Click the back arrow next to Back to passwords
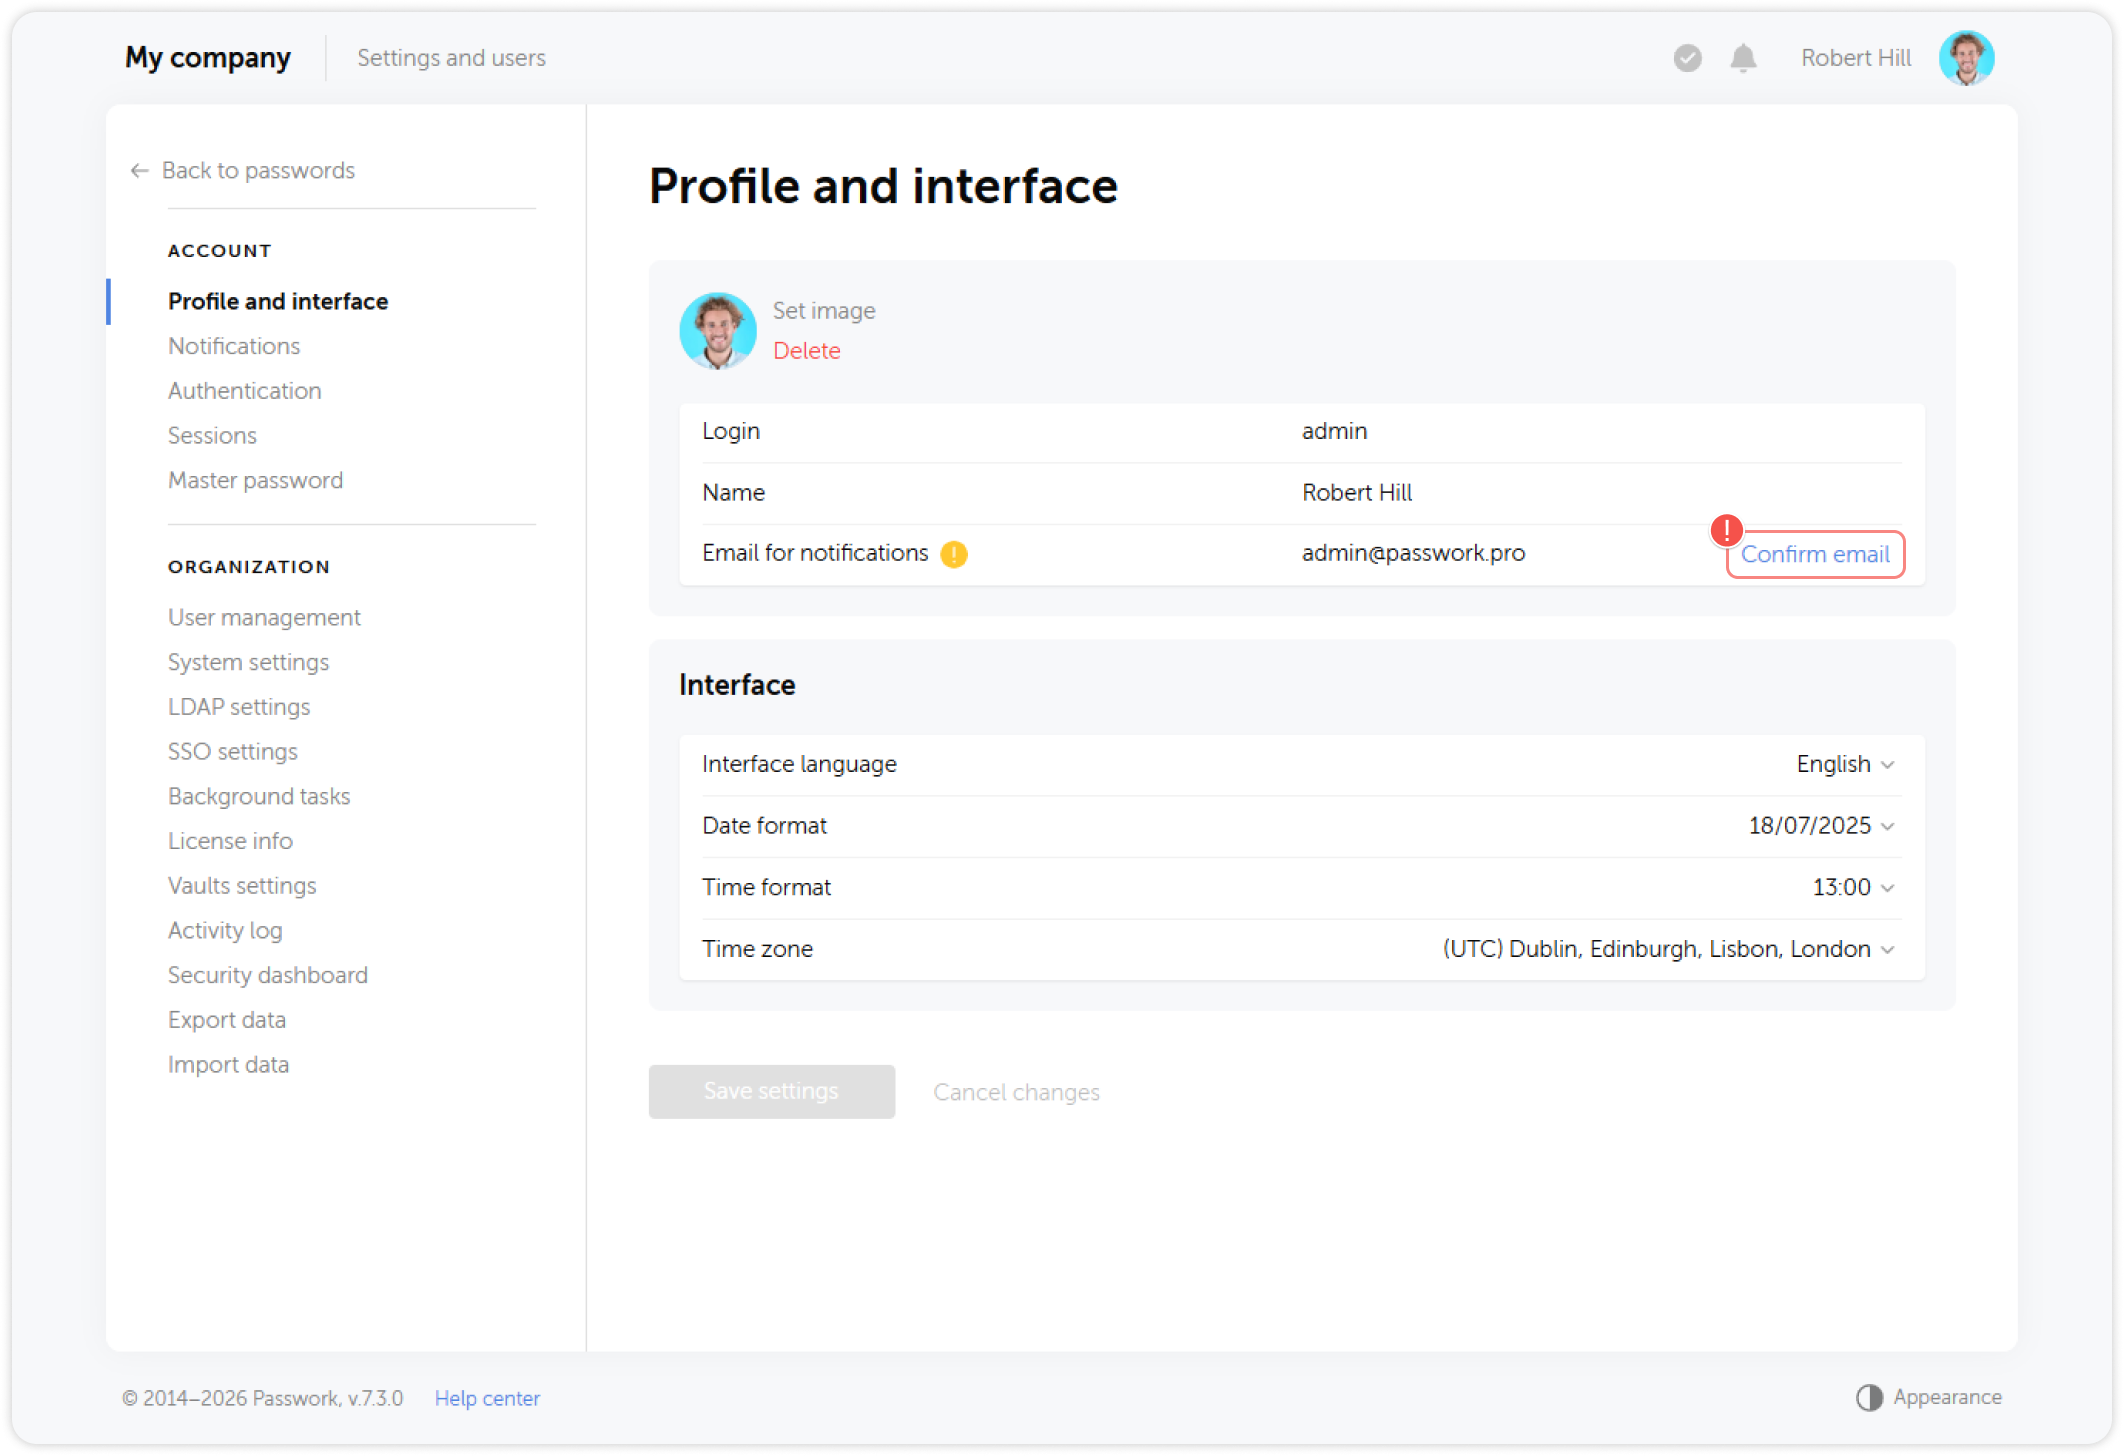The width and height of the screenshot is (2124, 1456). point(138,170)
